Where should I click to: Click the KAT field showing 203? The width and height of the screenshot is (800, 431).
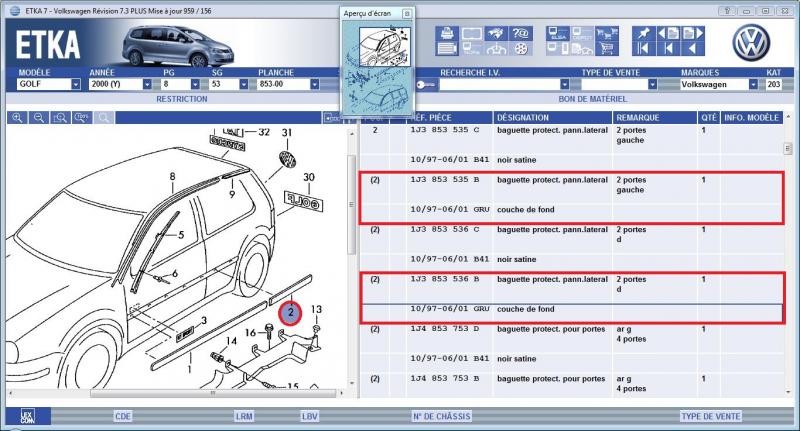(x=773, y=84)
